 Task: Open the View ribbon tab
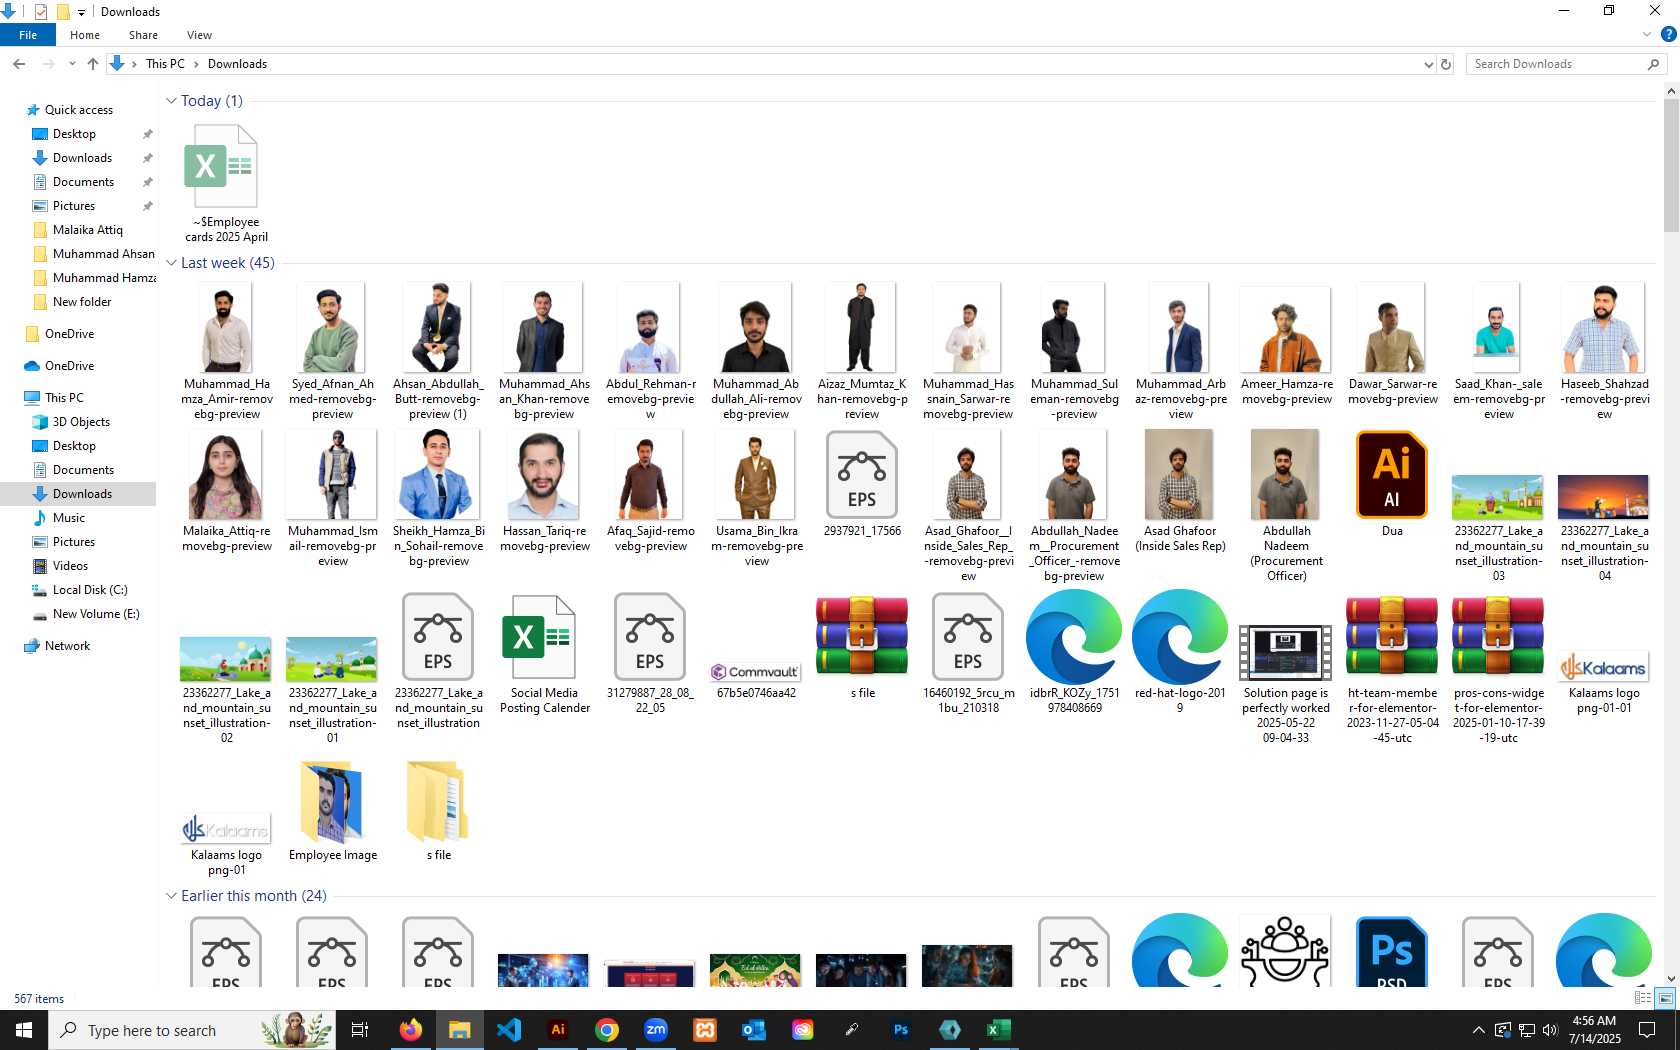point(199,35)
